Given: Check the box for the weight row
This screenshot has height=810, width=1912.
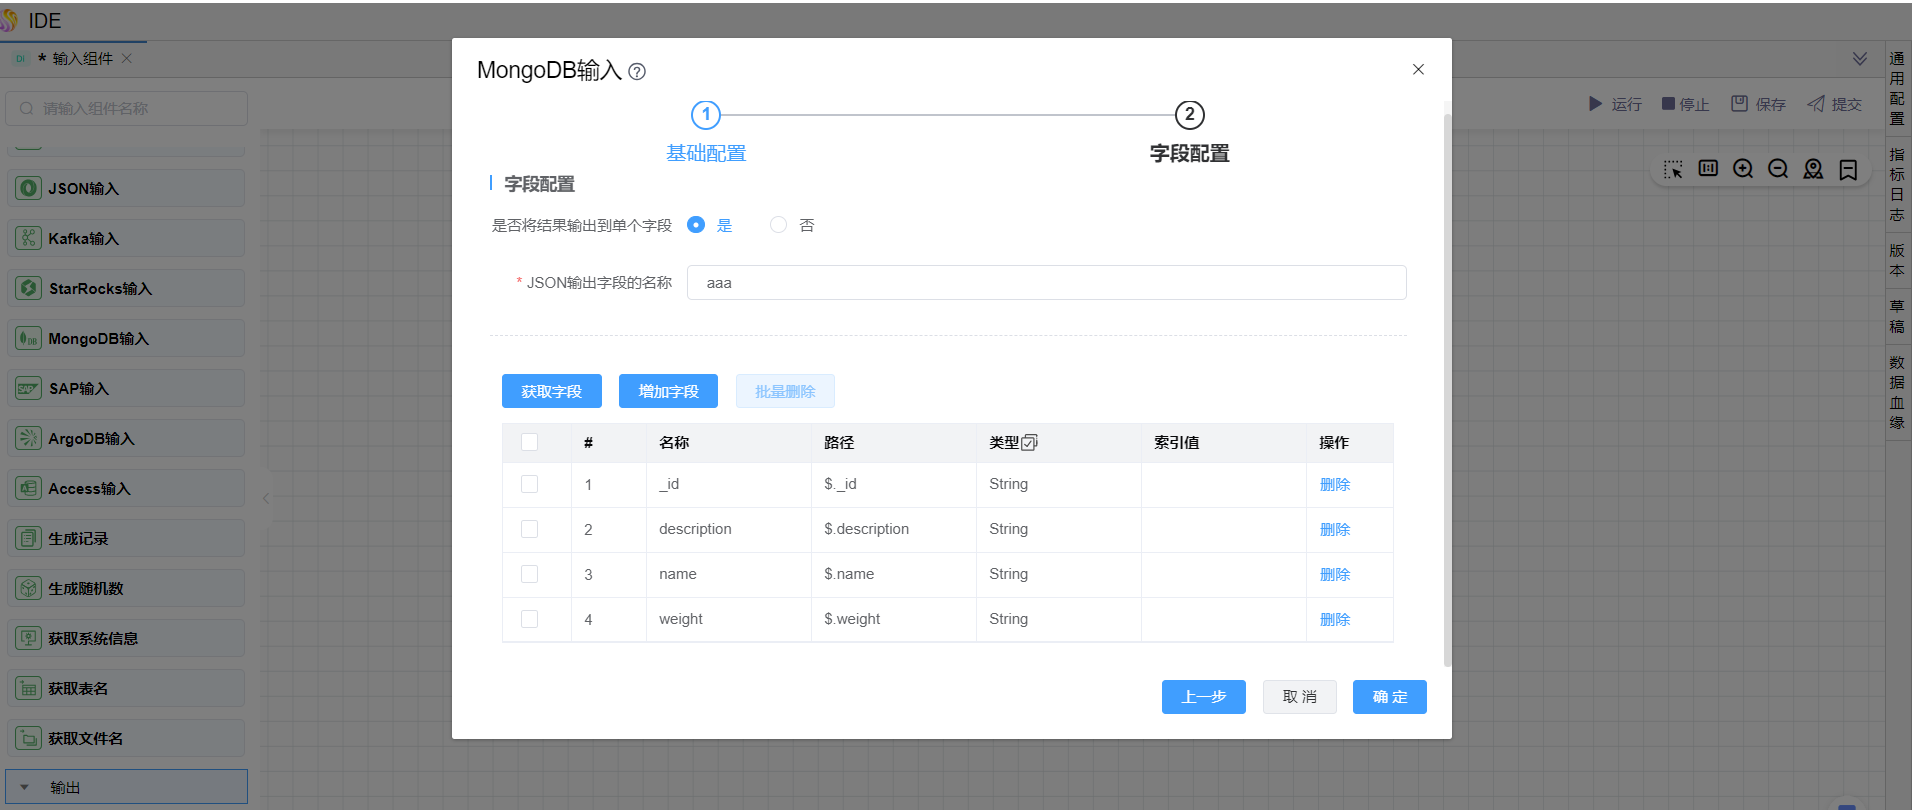Looking at the screenshot, I should coord(530,619).
